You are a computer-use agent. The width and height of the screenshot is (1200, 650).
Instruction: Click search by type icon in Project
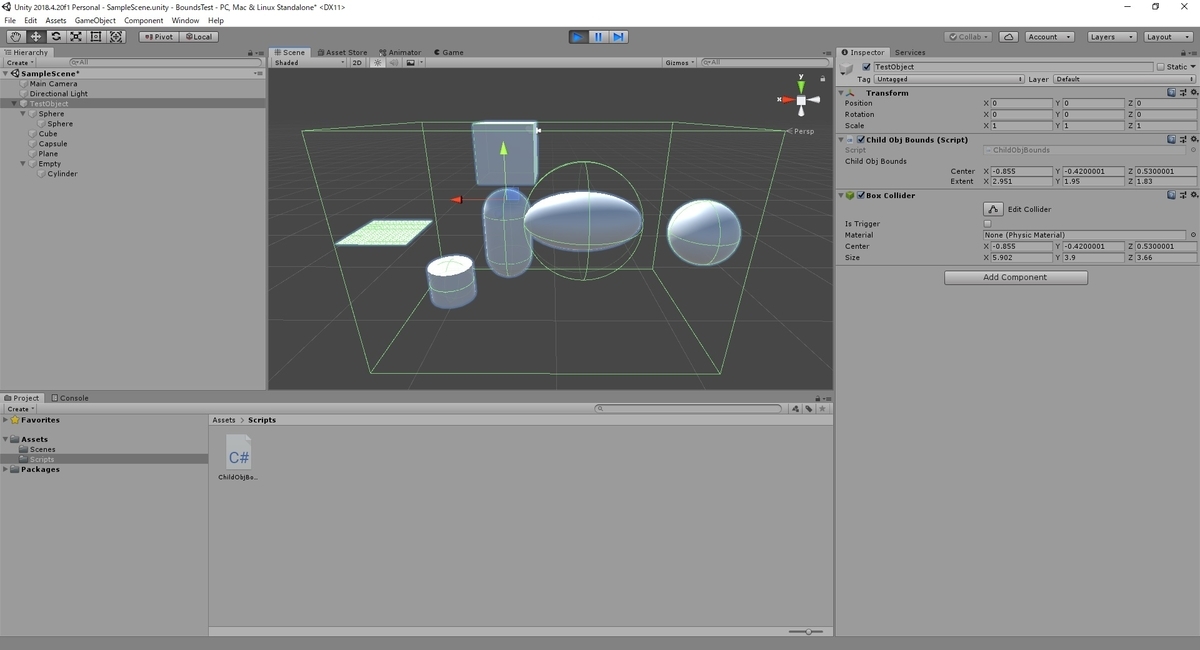(x=796, y=408)
